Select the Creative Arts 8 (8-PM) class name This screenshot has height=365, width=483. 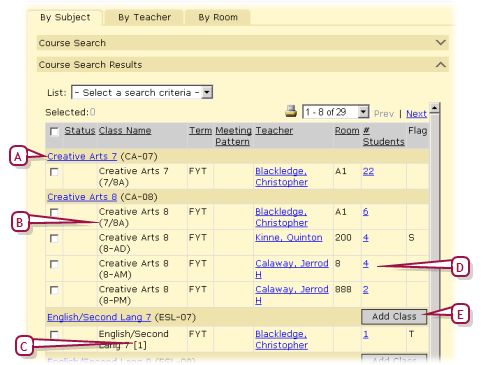[133, 295]
